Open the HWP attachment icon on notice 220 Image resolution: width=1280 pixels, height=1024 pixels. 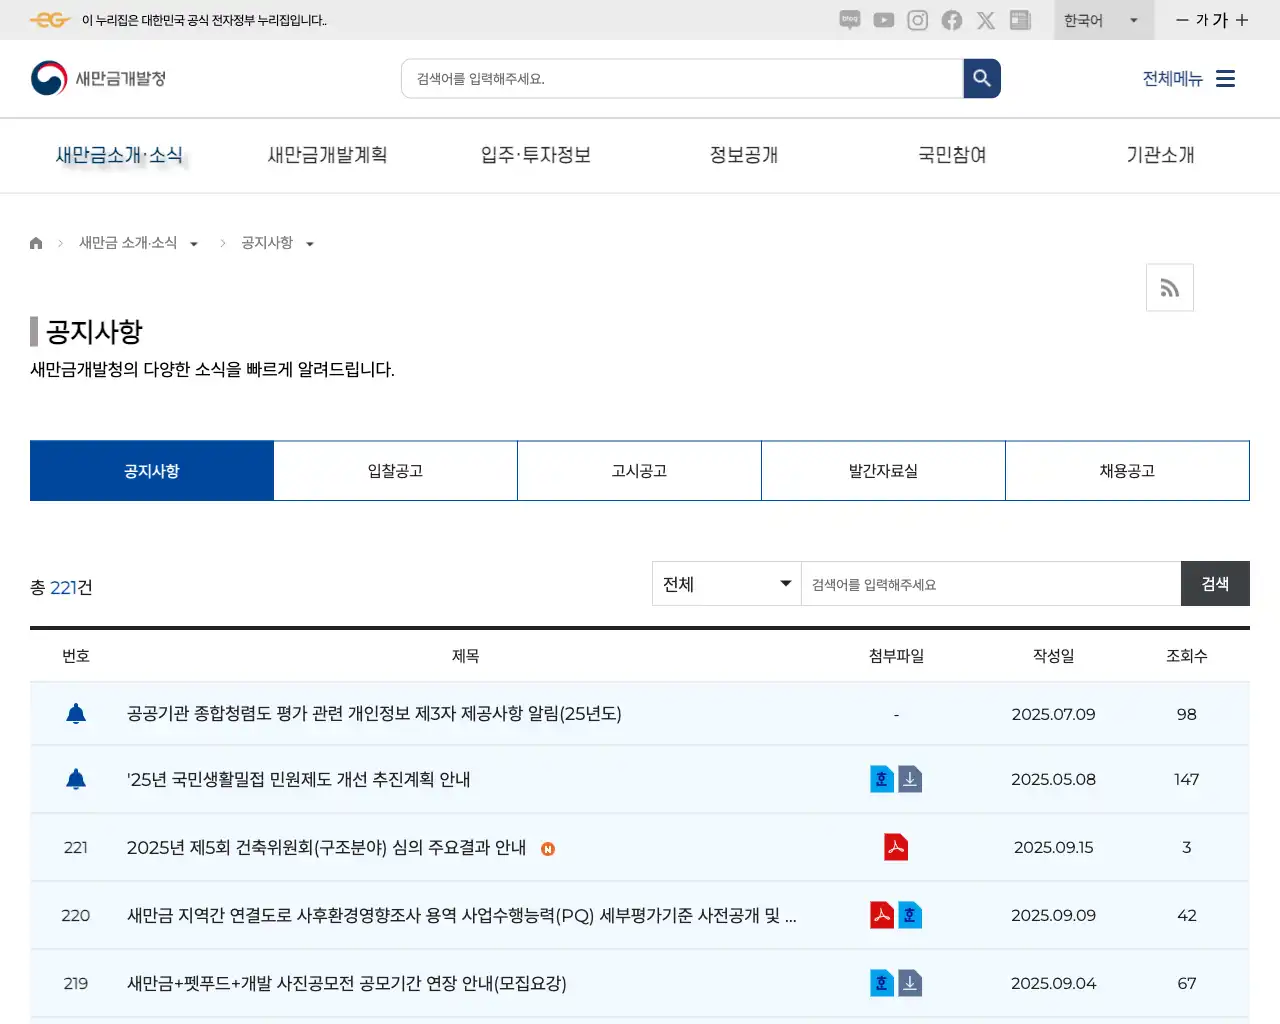(910, 914)
